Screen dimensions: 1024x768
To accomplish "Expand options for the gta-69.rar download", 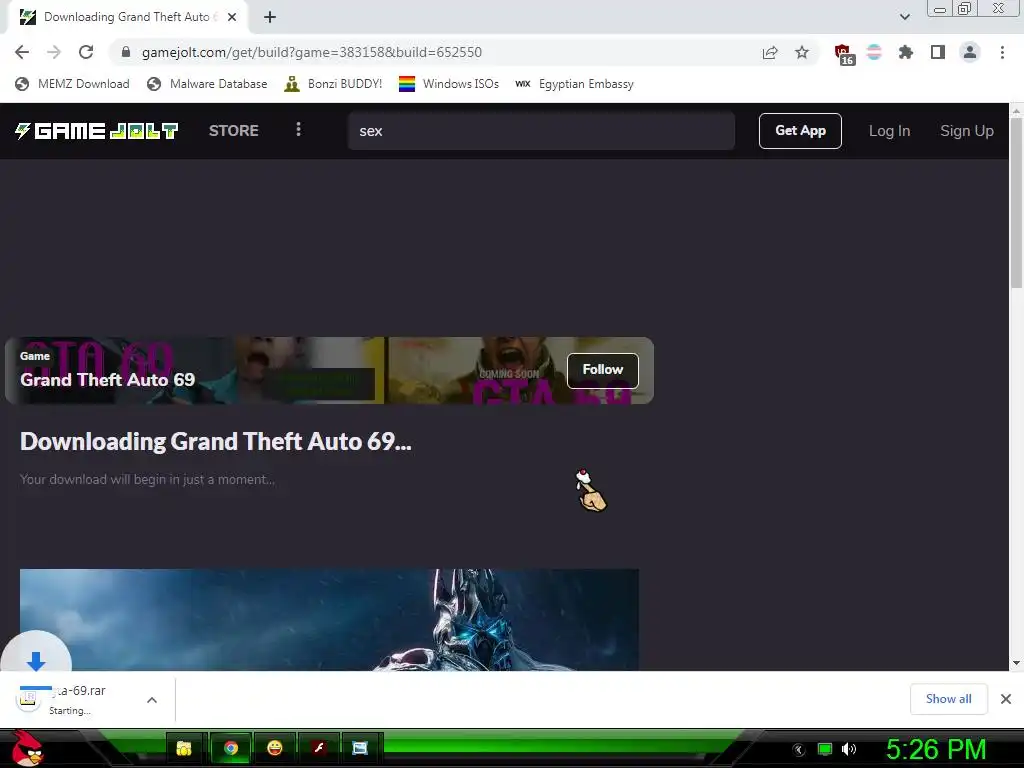I will (x=152, y=699).
